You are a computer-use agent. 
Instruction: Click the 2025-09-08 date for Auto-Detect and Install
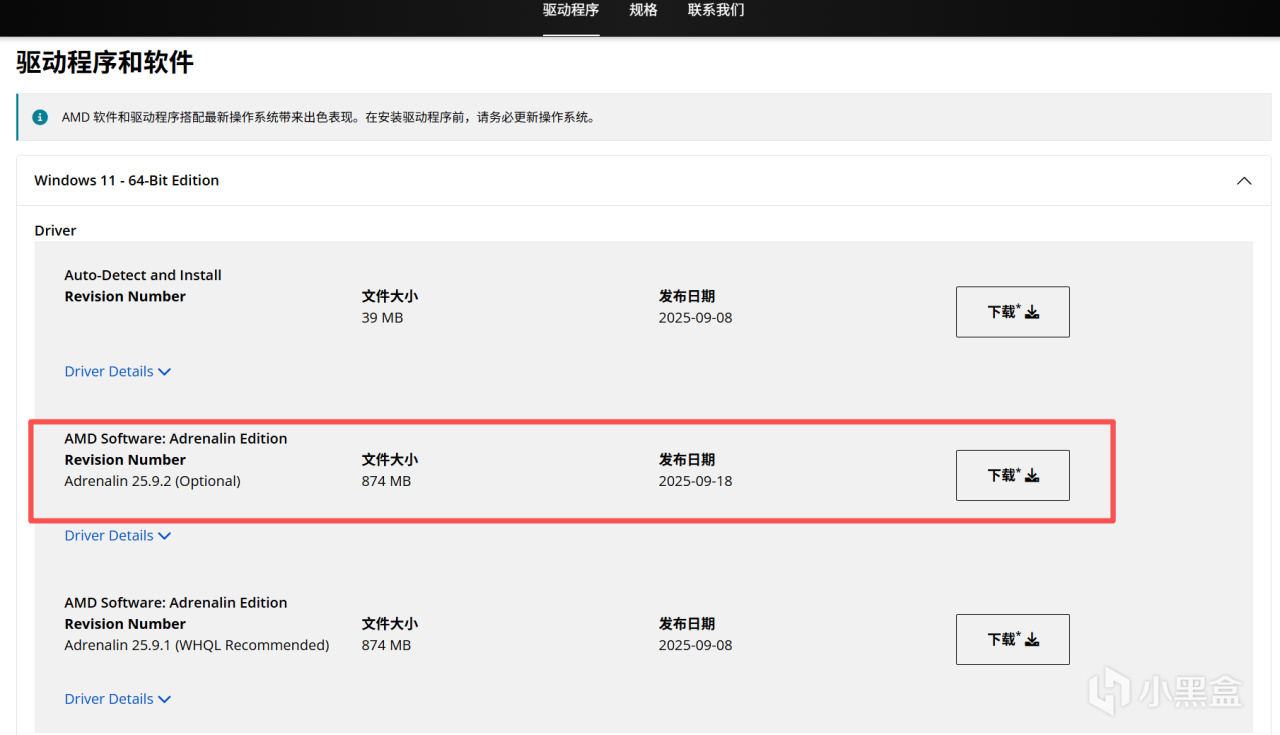pos(695,318)
